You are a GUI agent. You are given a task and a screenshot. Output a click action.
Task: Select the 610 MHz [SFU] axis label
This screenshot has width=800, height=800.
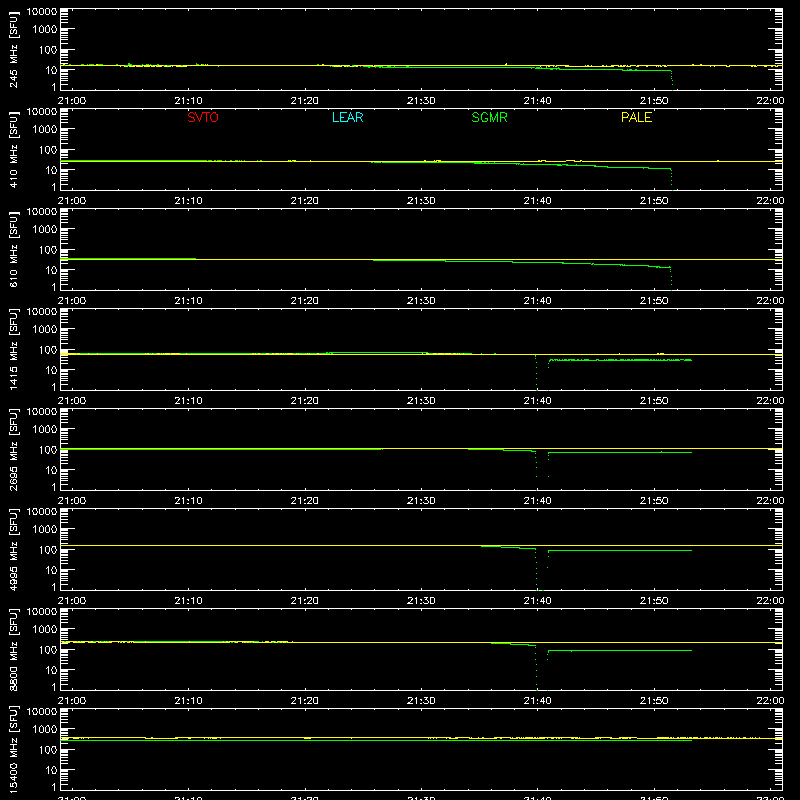click(x=14, y=249)
